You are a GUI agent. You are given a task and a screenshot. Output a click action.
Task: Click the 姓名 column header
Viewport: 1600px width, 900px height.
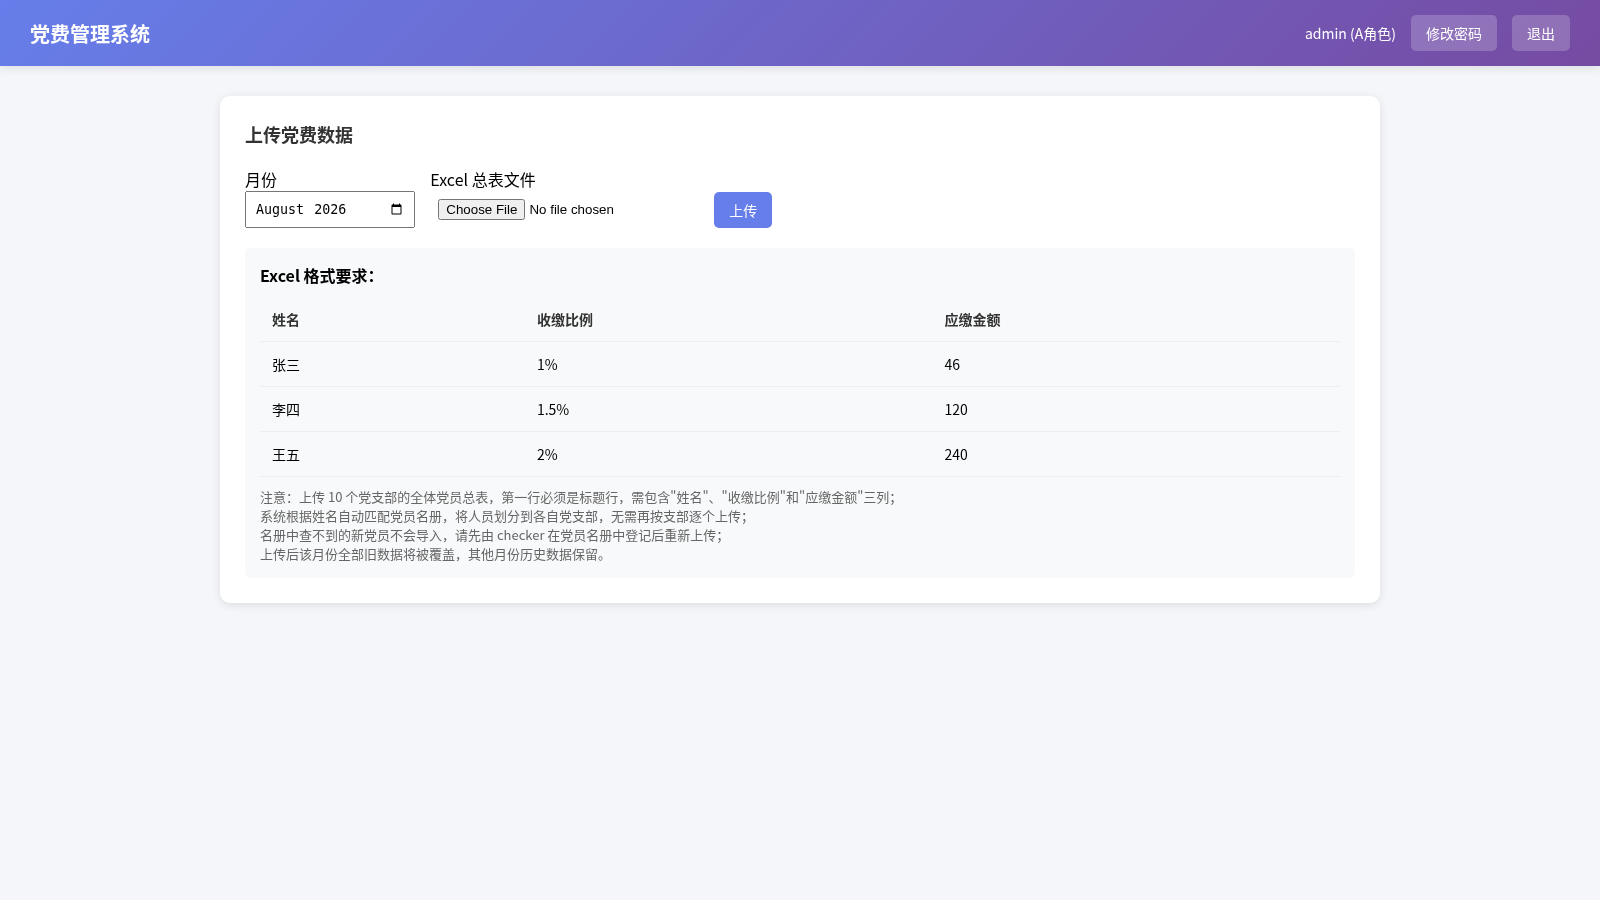[x=286, y=320]
